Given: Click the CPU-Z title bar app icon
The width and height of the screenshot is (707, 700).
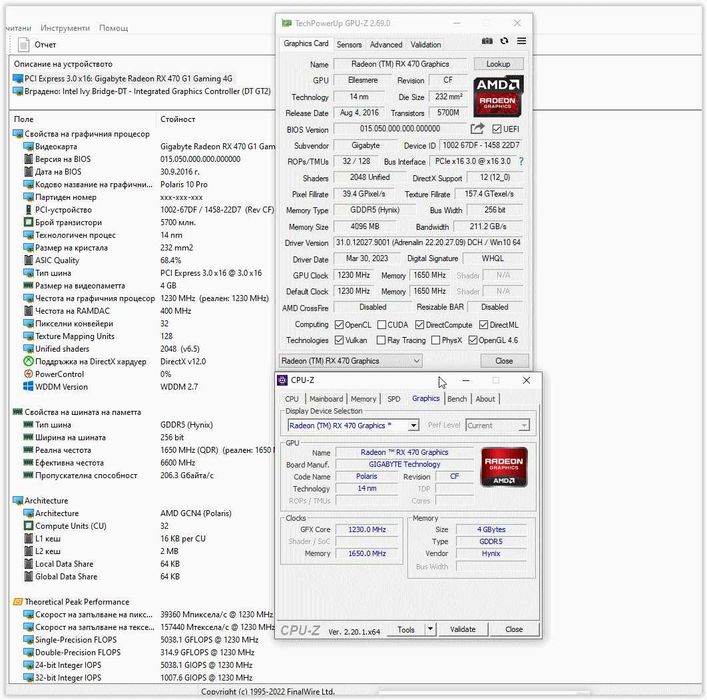Looking at the screenshot, I should coord(283,380).
